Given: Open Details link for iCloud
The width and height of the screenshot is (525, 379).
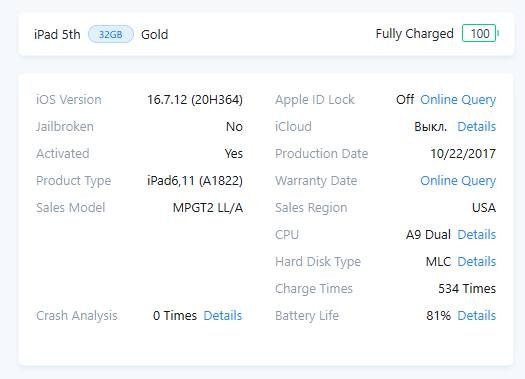Looking at the screenshot, I should [x=476, y=127].
